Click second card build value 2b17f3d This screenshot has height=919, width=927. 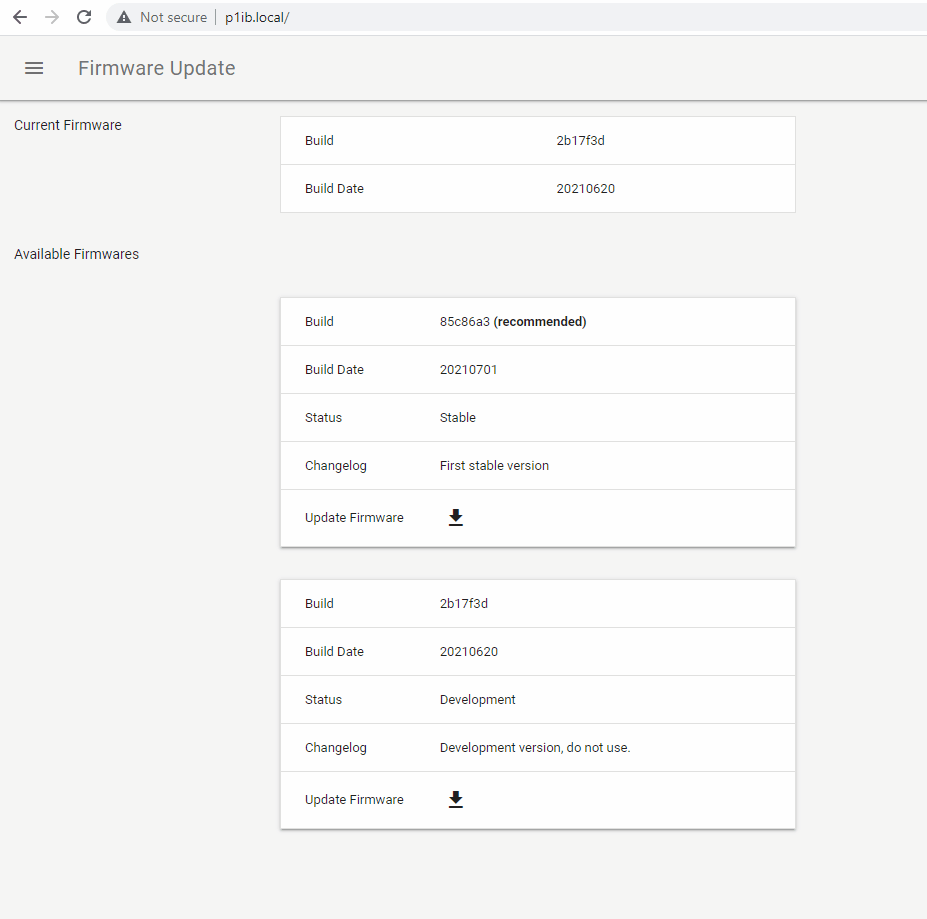[x=464, y=604]
